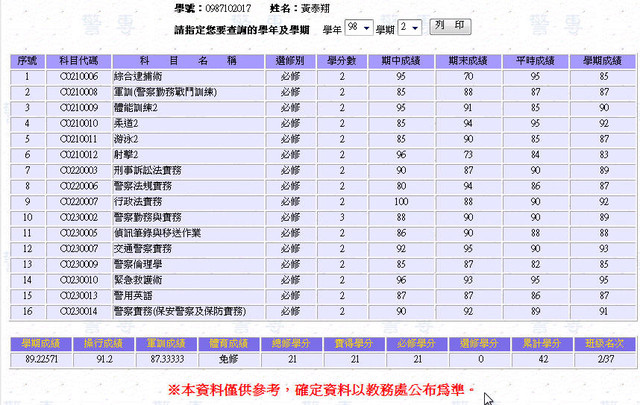Click course code C0230002
Viewport: 640px width, 405px height.
click(79, 217)
